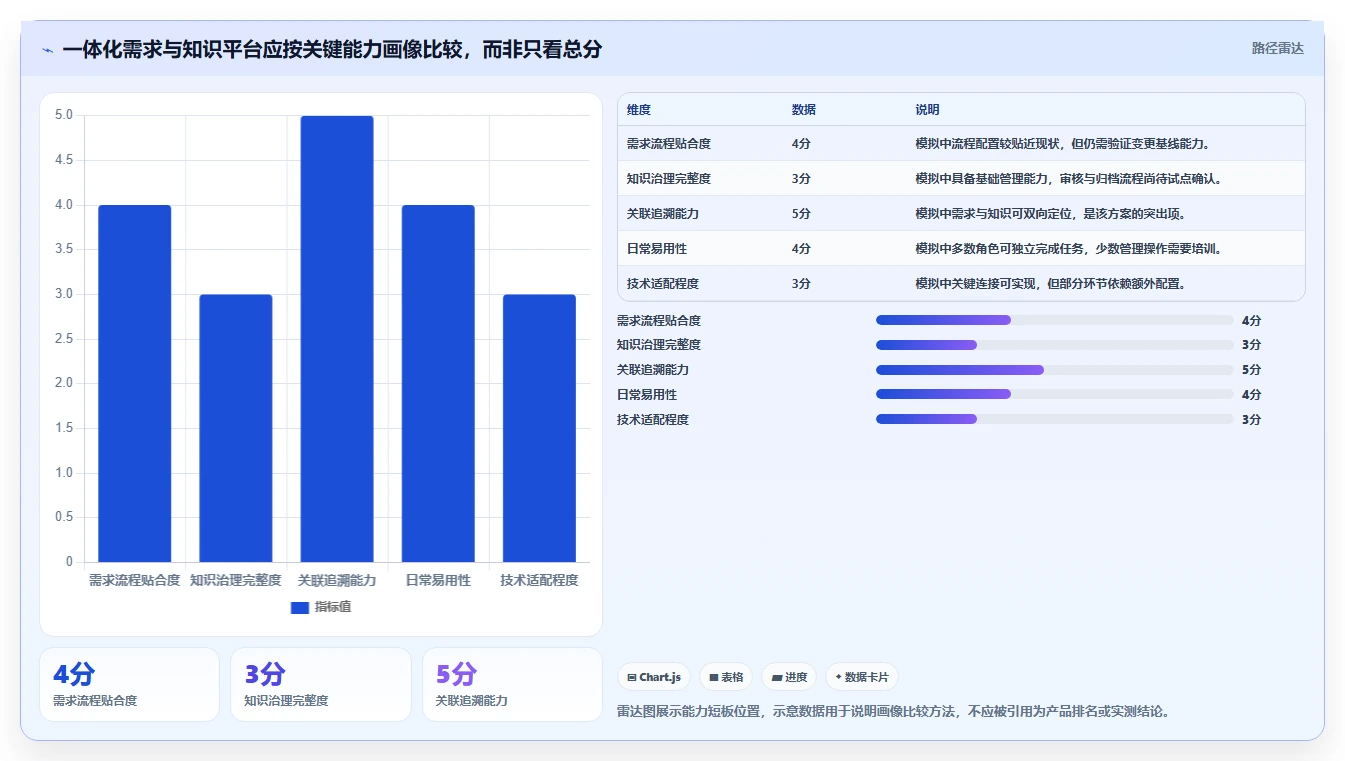The width and height of the screenshot is (1345, 761).
Task: Click the 进度 tag chip
Action: click(789, 677)
